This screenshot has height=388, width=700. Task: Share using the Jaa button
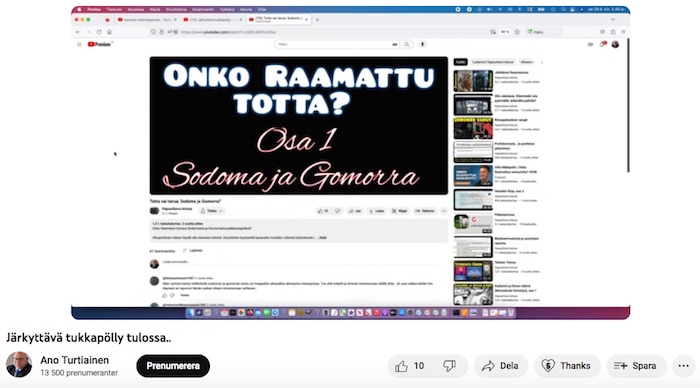click(x=355, y=211)
